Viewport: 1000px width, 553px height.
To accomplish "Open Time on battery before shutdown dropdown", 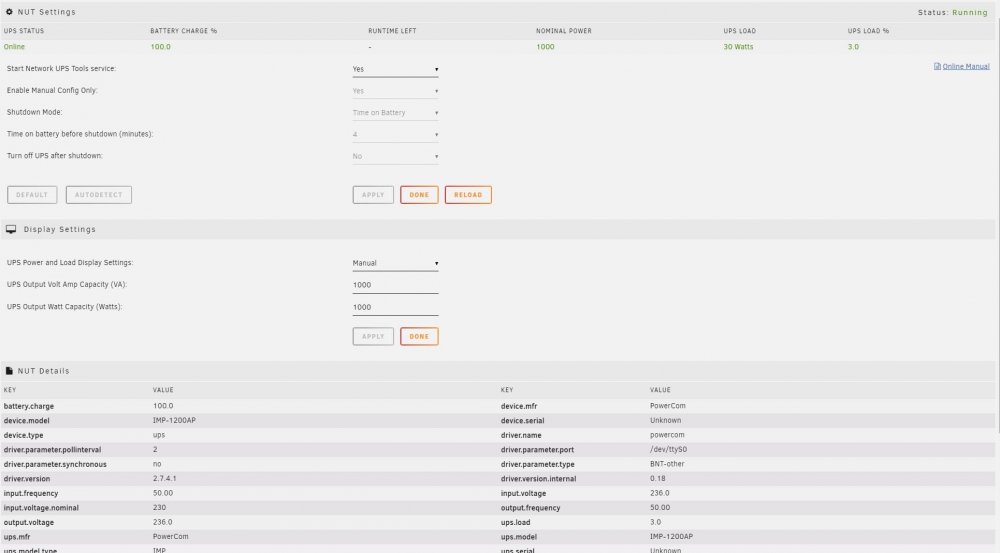I will (x=395, y=134).
